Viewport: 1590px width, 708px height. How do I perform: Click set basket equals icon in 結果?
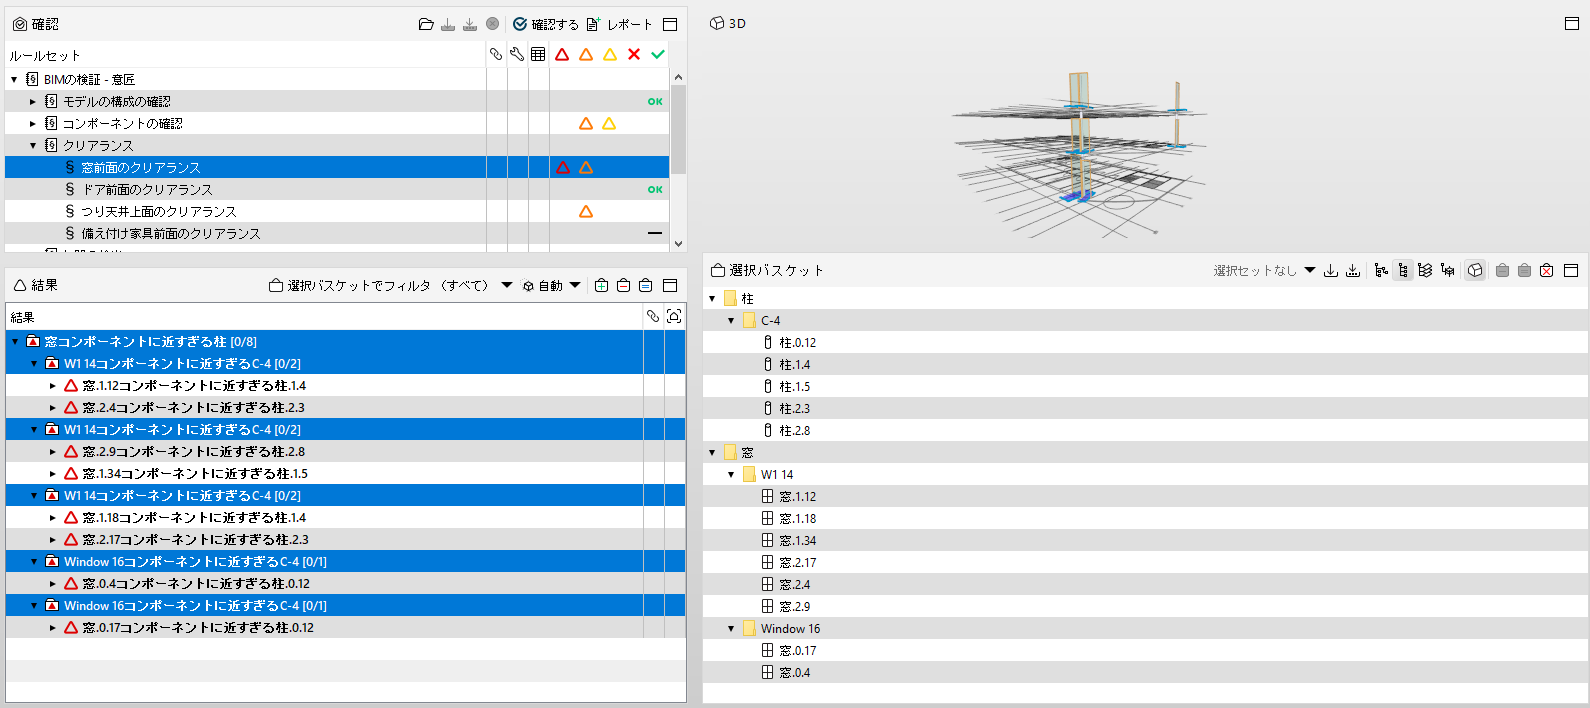point(645,285)
